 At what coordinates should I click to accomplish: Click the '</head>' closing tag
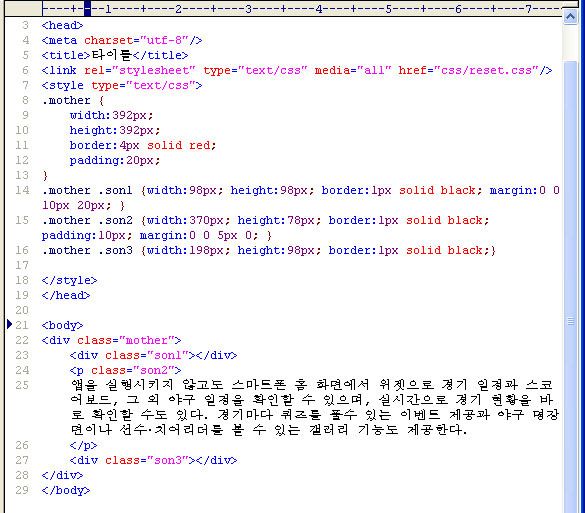pos(66,295)
